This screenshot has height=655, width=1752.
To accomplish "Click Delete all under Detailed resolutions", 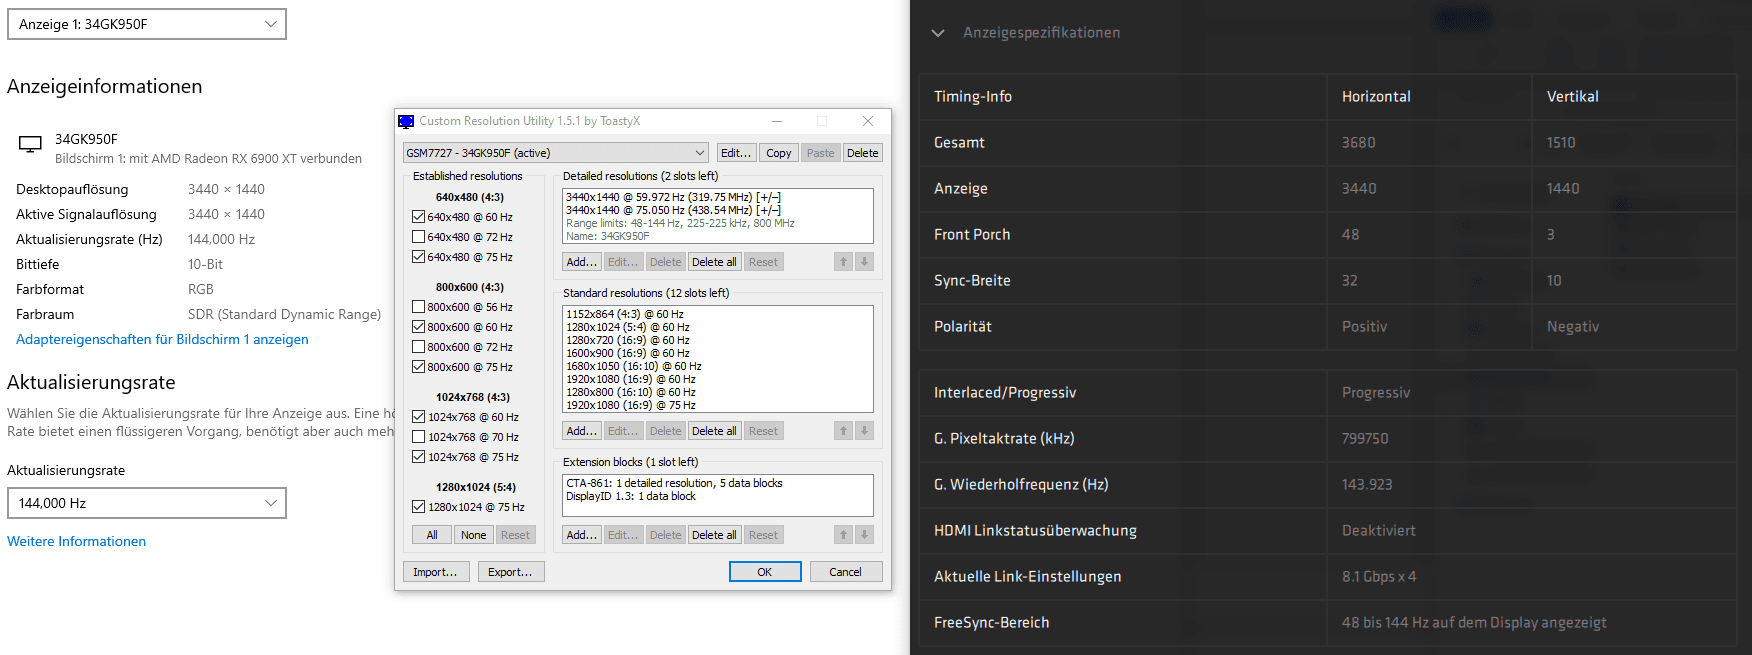I will 715,262.
